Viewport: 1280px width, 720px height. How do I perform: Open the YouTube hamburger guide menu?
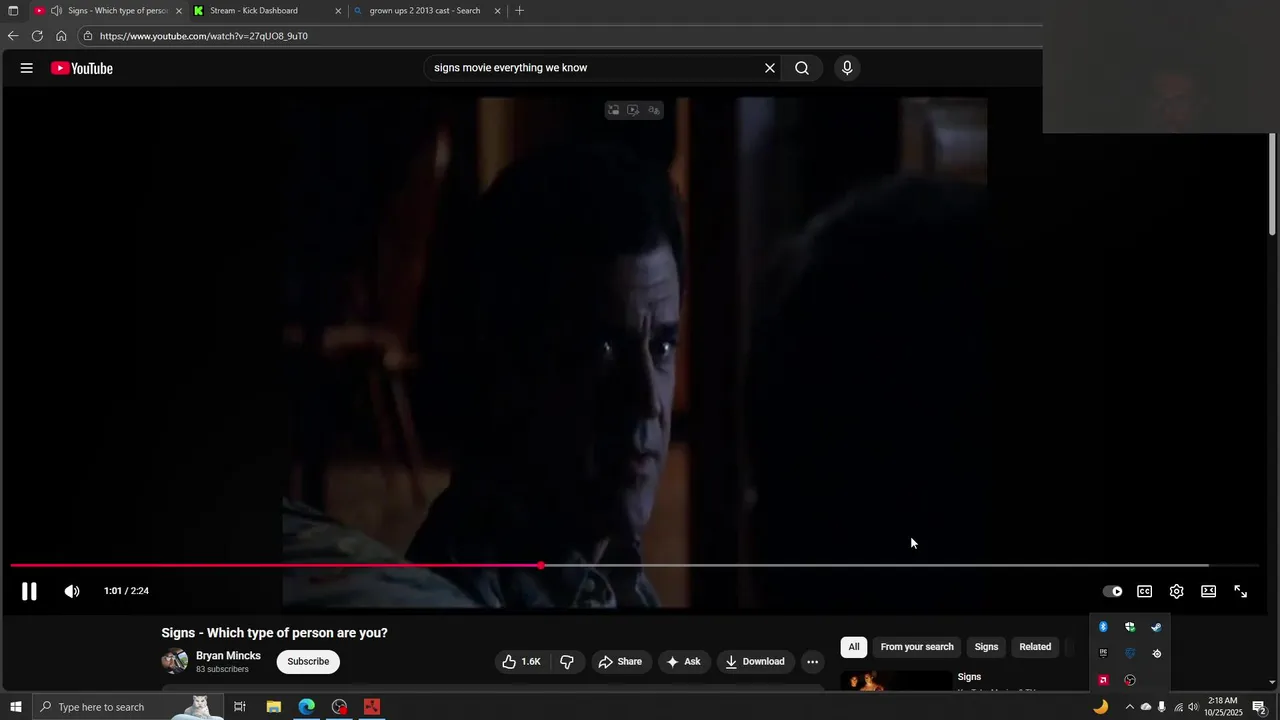tap(27, 68)
